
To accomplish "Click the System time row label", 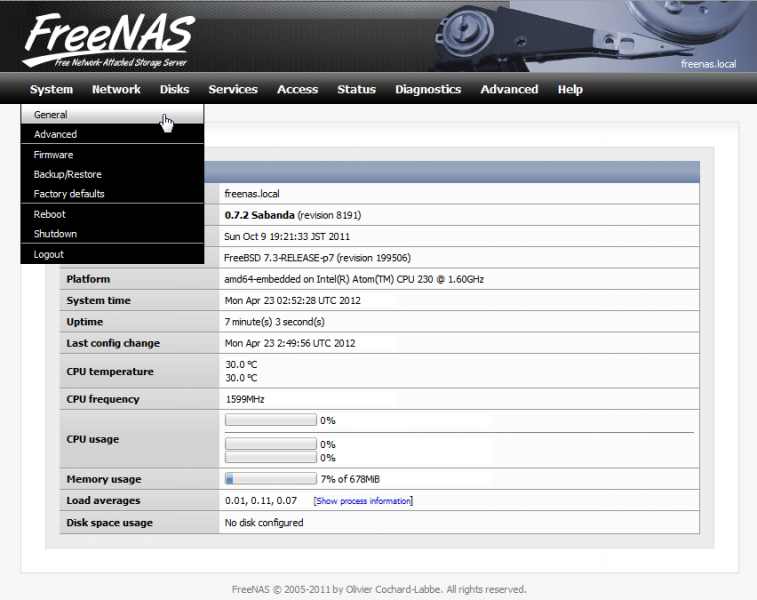I will tap(98, 300).
